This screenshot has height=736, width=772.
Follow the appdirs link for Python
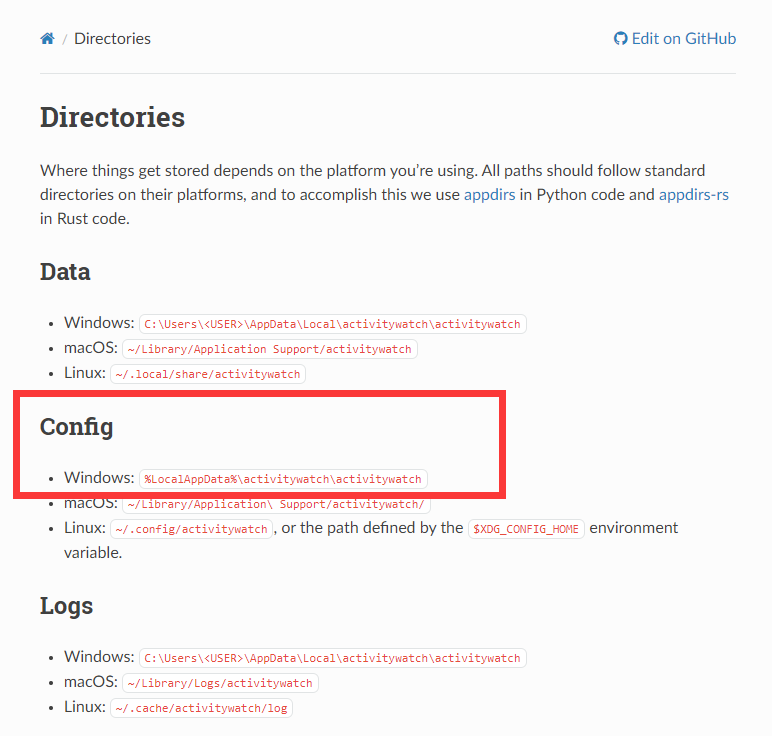[489, 194]
